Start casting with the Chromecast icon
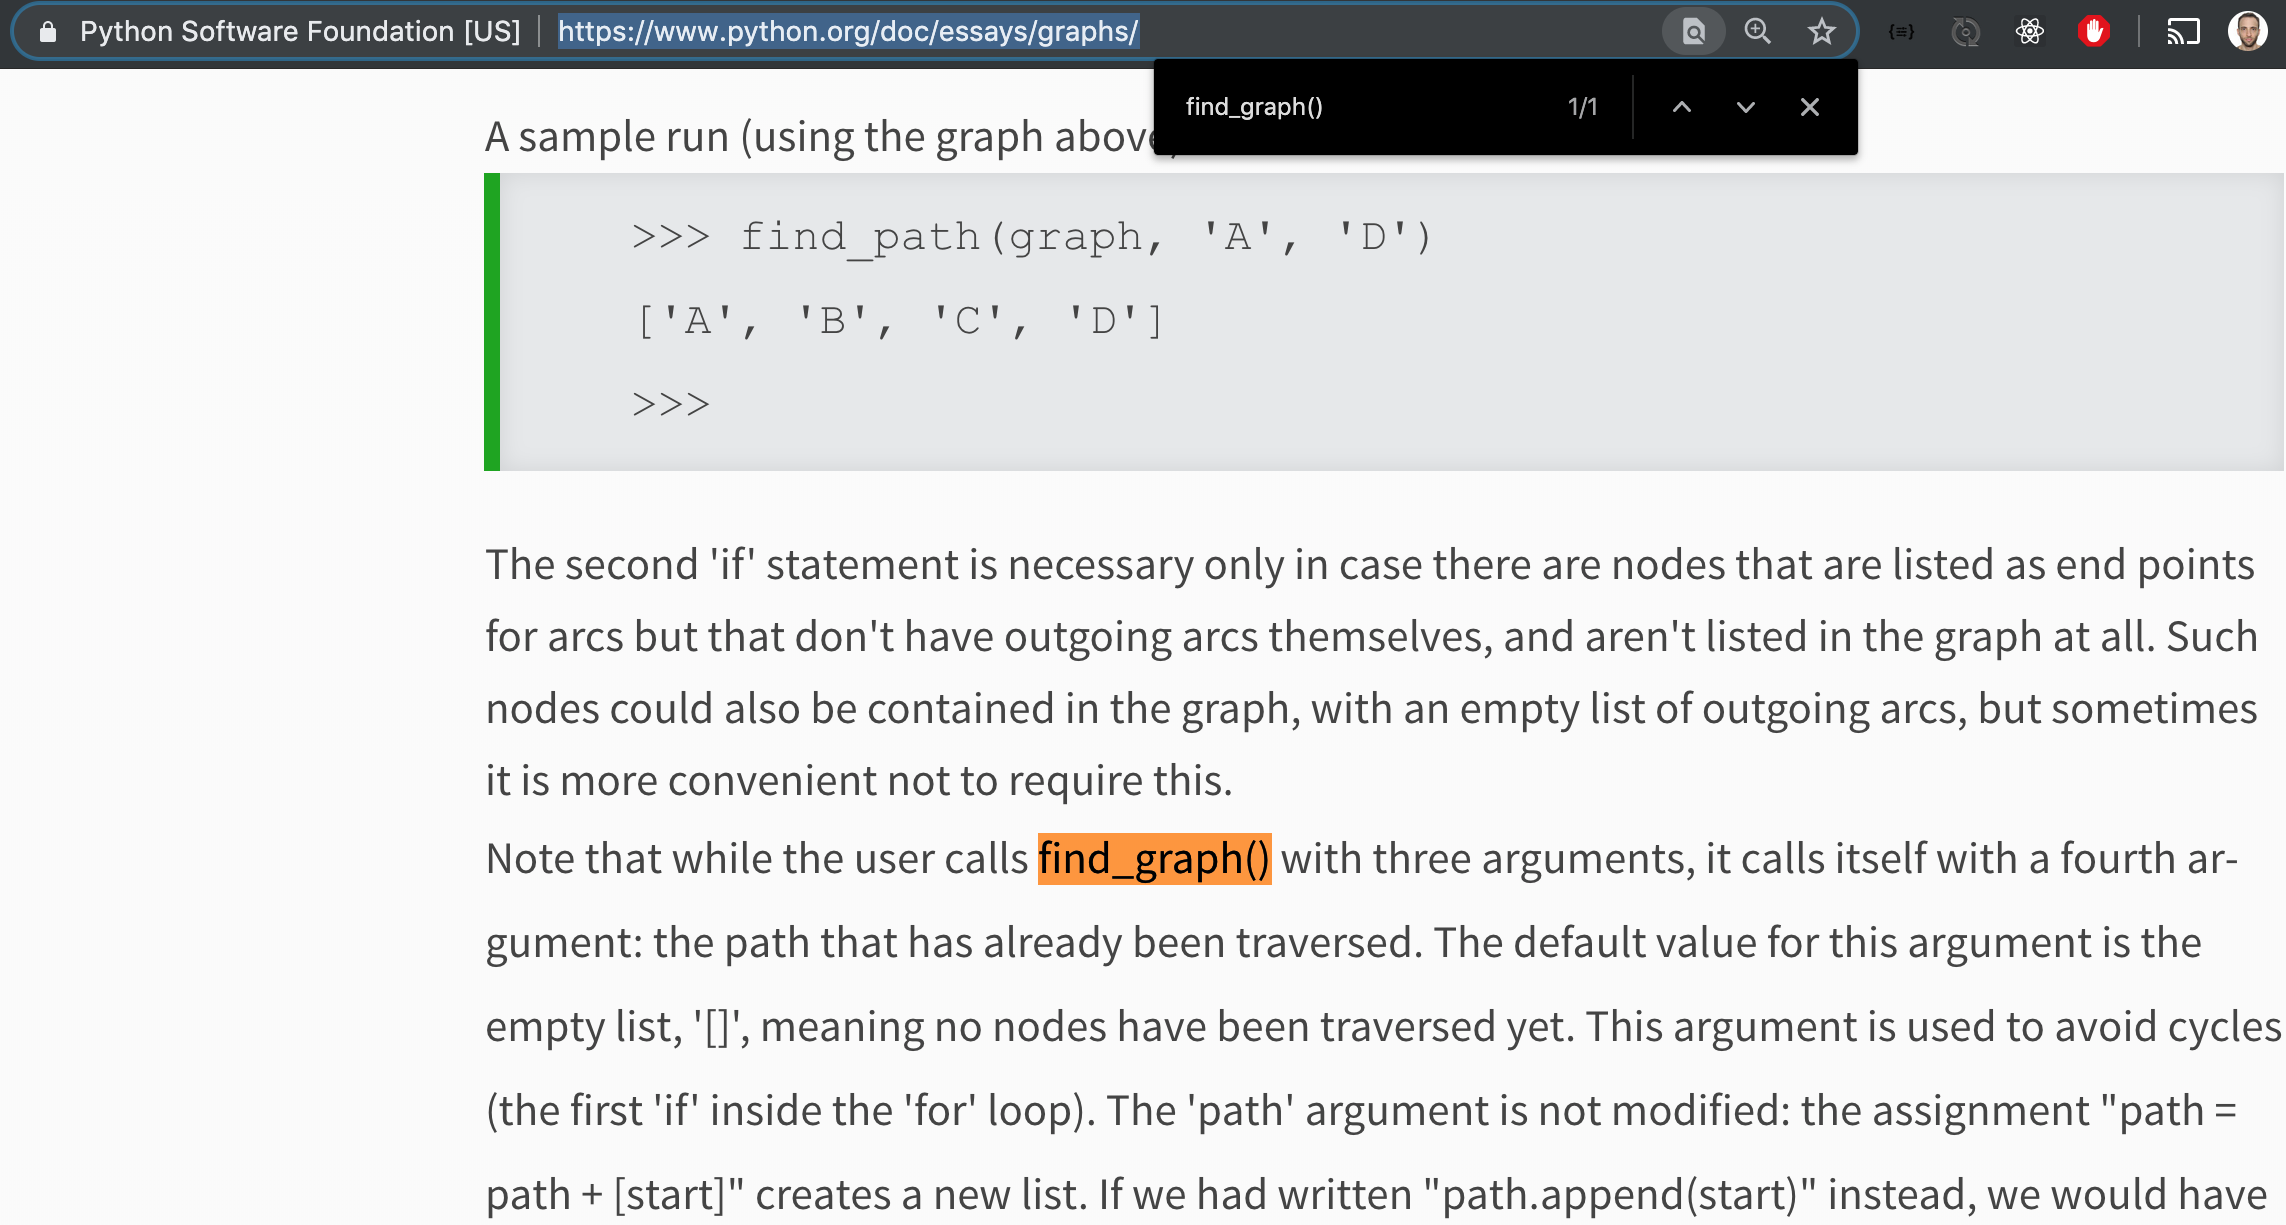This screenshot has height=1225, width=2286. [2185, 31]
